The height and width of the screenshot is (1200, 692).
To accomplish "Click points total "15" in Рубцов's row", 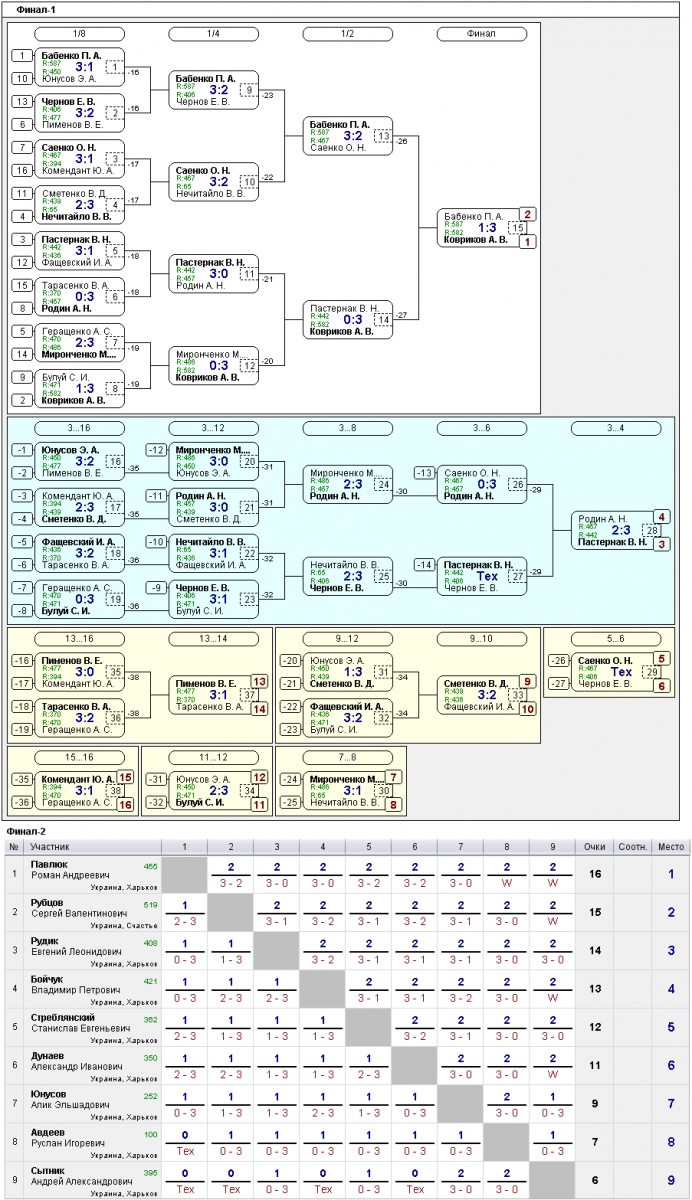I will click(x=595, y=912).
